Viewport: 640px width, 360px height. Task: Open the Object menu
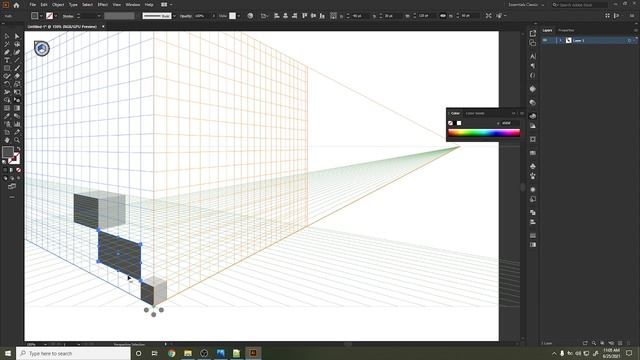58,5
